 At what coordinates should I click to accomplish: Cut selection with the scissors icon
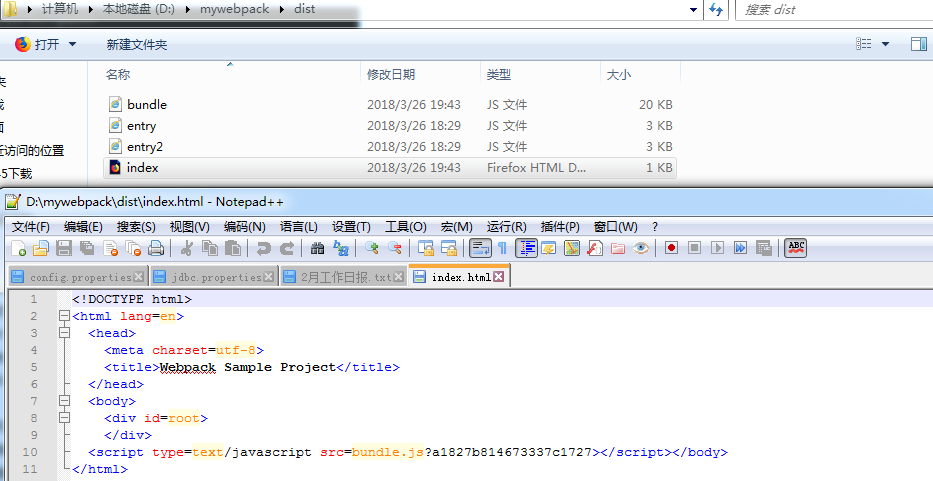[x=186, y=248]
